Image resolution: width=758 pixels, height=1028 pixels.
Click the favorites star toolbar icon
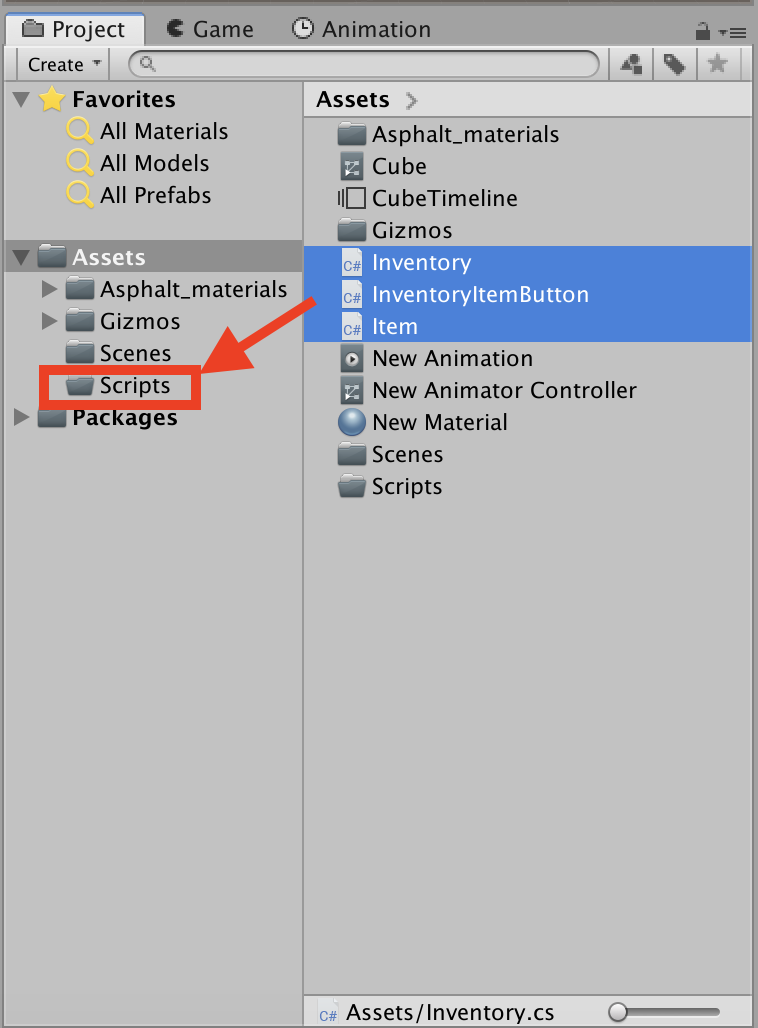click(717, 65)
